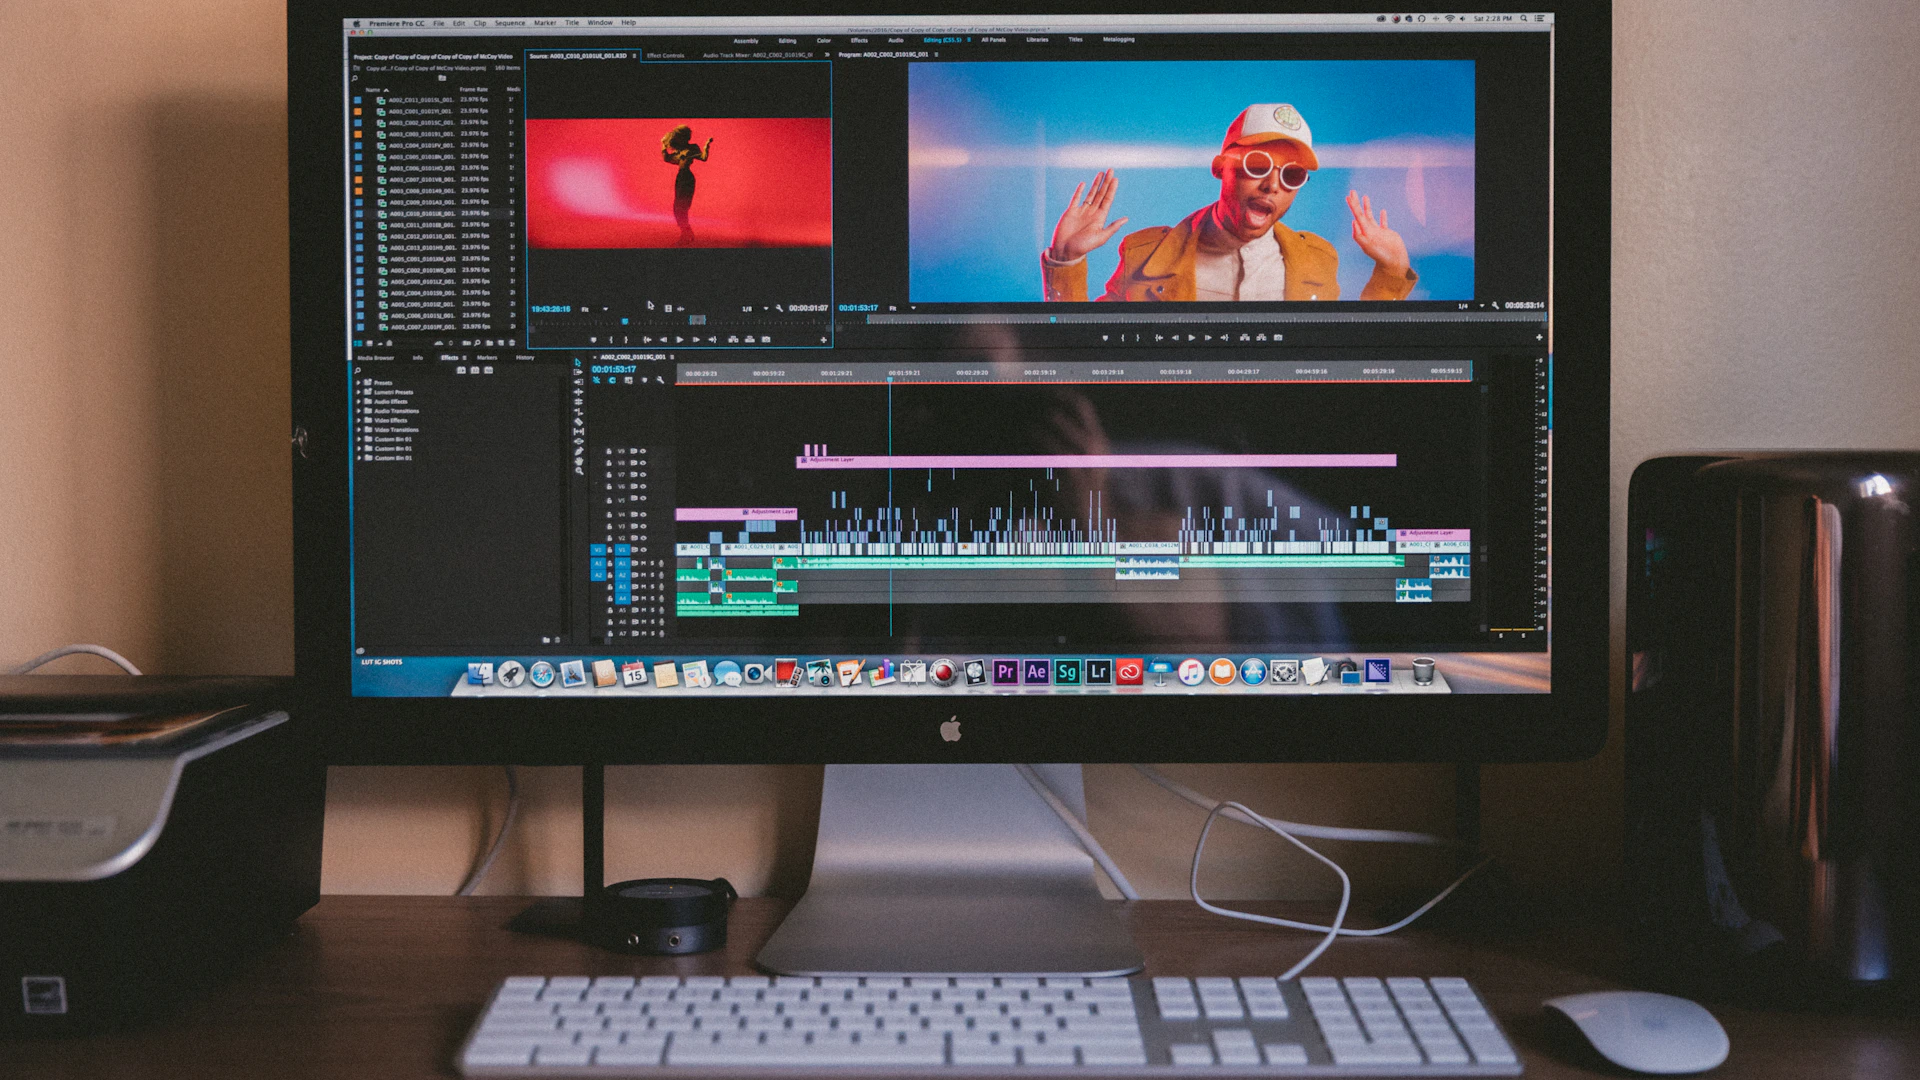Select the Razor tool in the timeline toolbar
The height and width of the screenshot is (1080, 1920).
(x=578, y=419)
